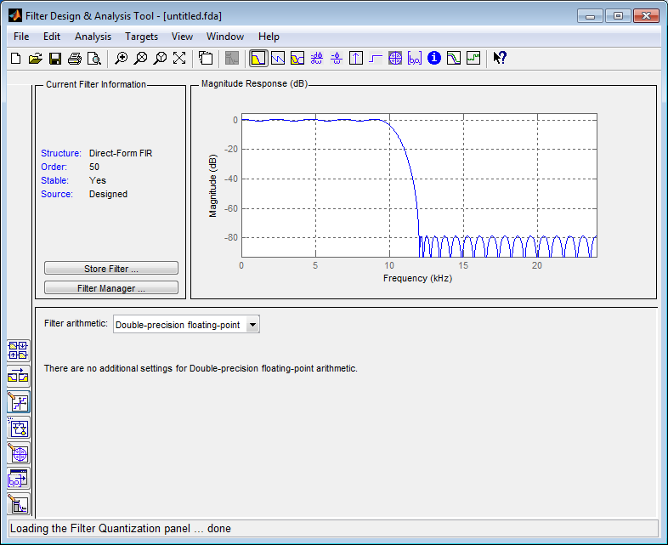The width and height of the screenshot is (668, 545).
Task: Click the 'Direct-Form FIR' structure value
Action: [121, 153]
